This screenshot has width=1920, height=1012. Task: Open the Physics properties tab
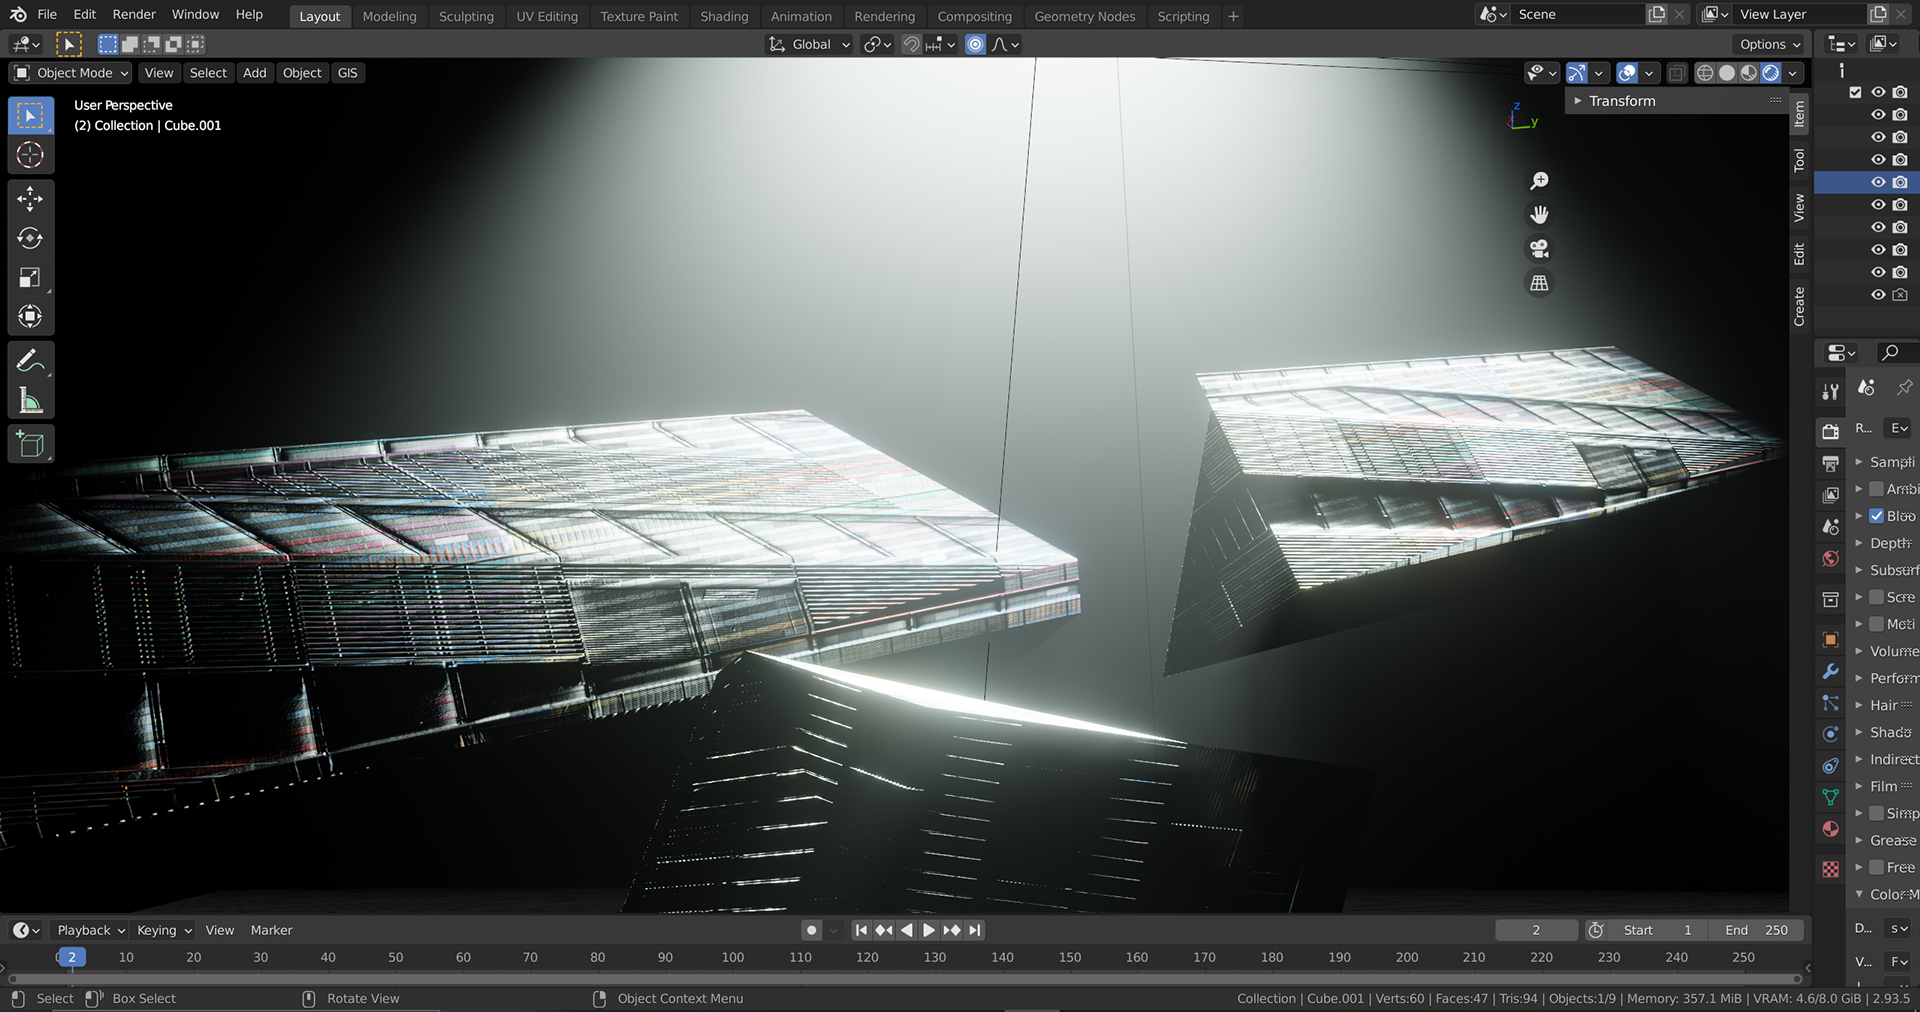point(1830,734)
